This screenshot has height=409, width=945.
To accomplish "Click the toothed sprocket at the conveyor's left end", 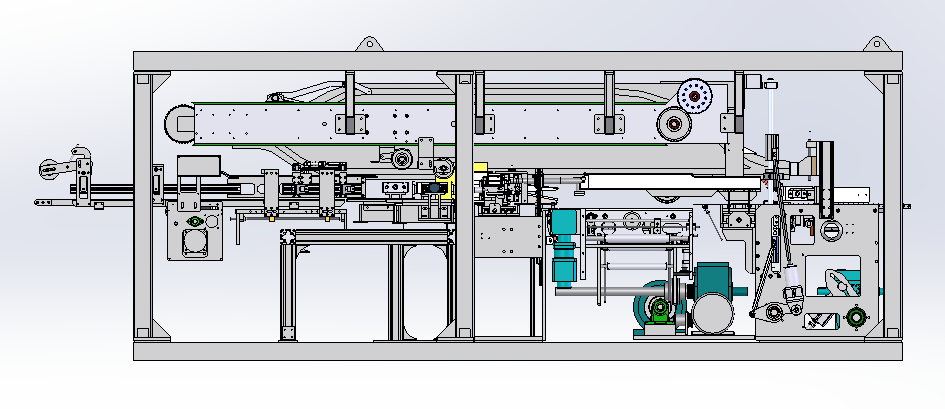I will 179,123.
